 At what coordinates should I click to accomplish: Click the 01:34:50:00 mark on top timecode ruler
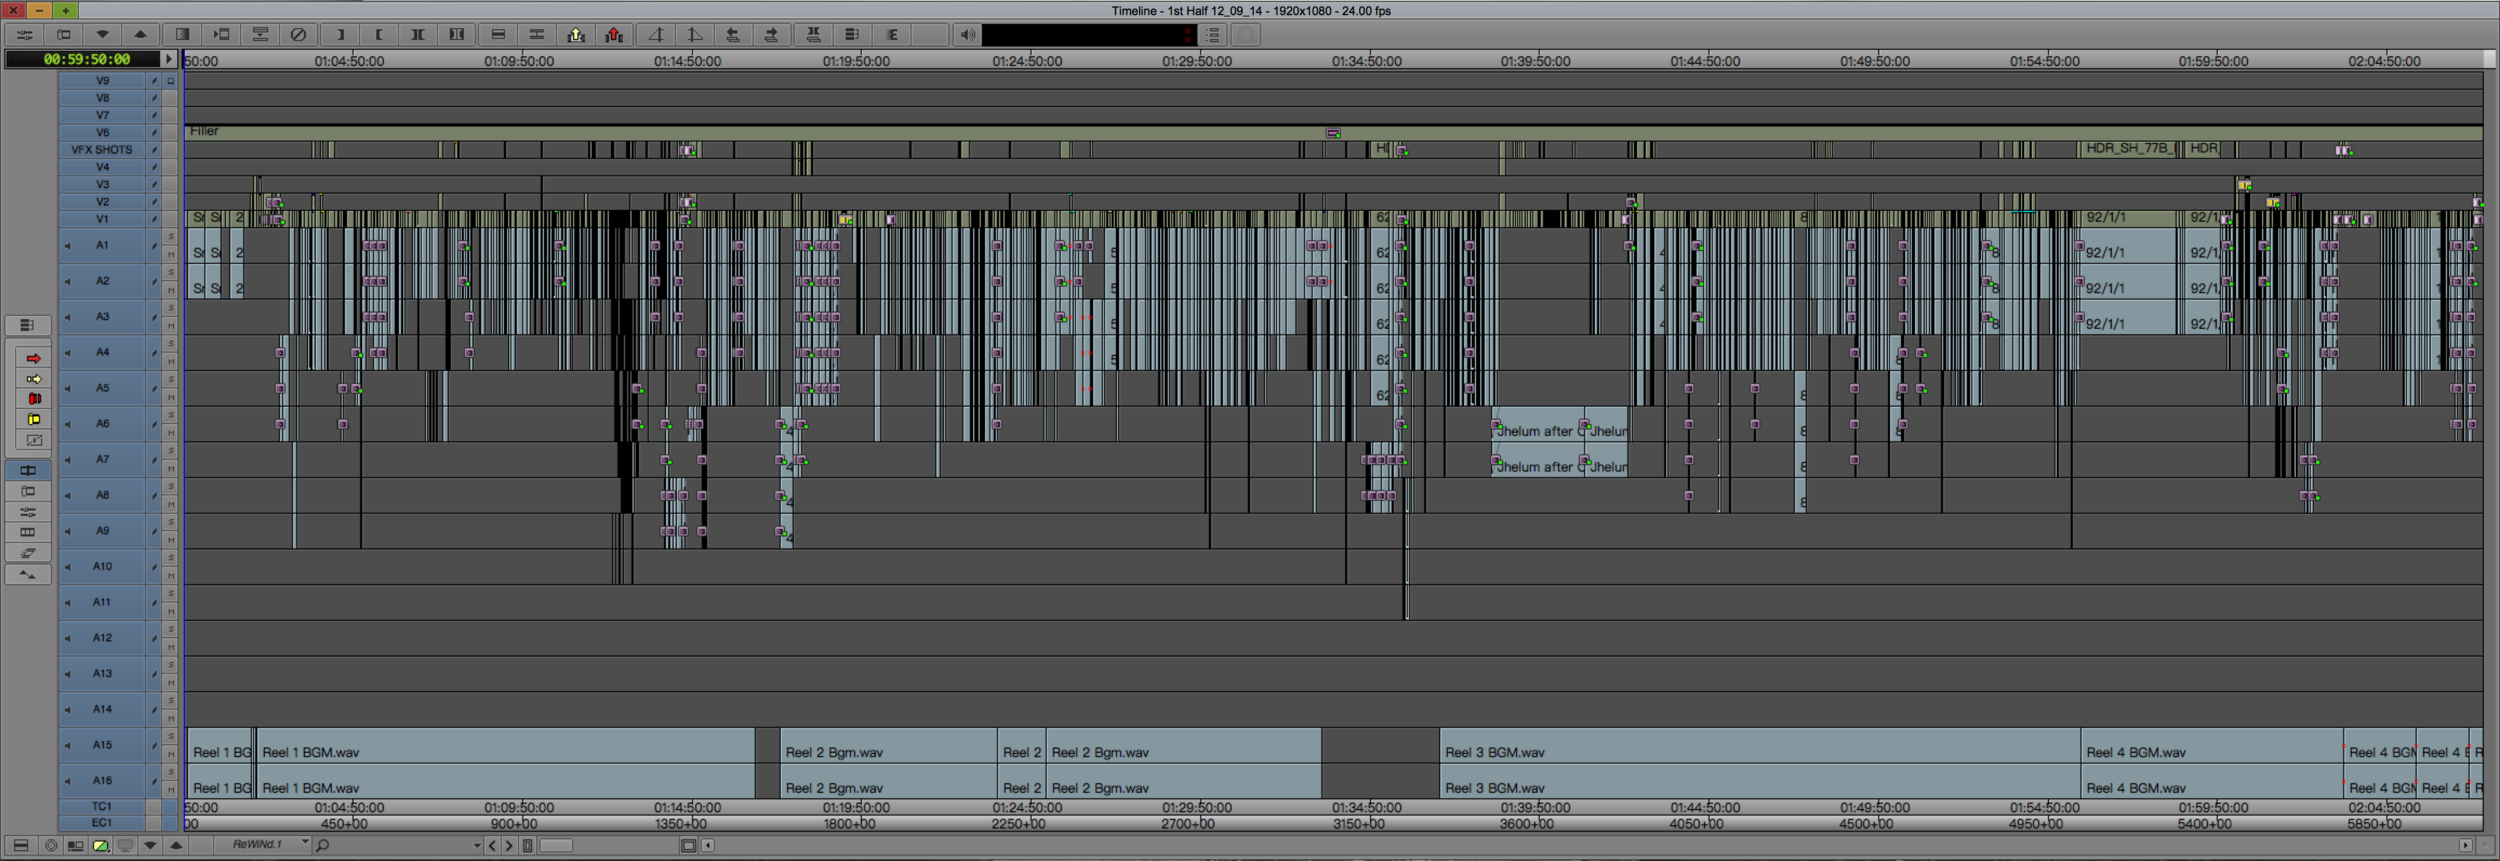(1366, 61)
